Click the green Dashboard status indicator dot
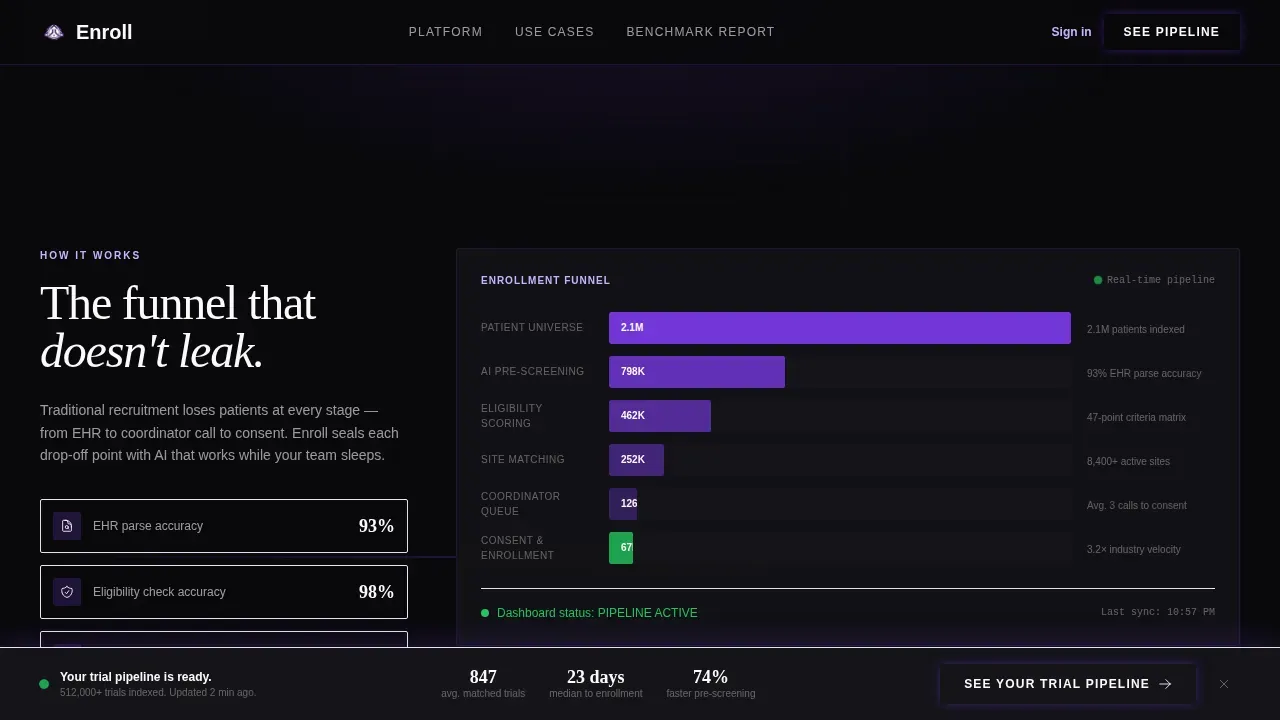 coord(485,613)
